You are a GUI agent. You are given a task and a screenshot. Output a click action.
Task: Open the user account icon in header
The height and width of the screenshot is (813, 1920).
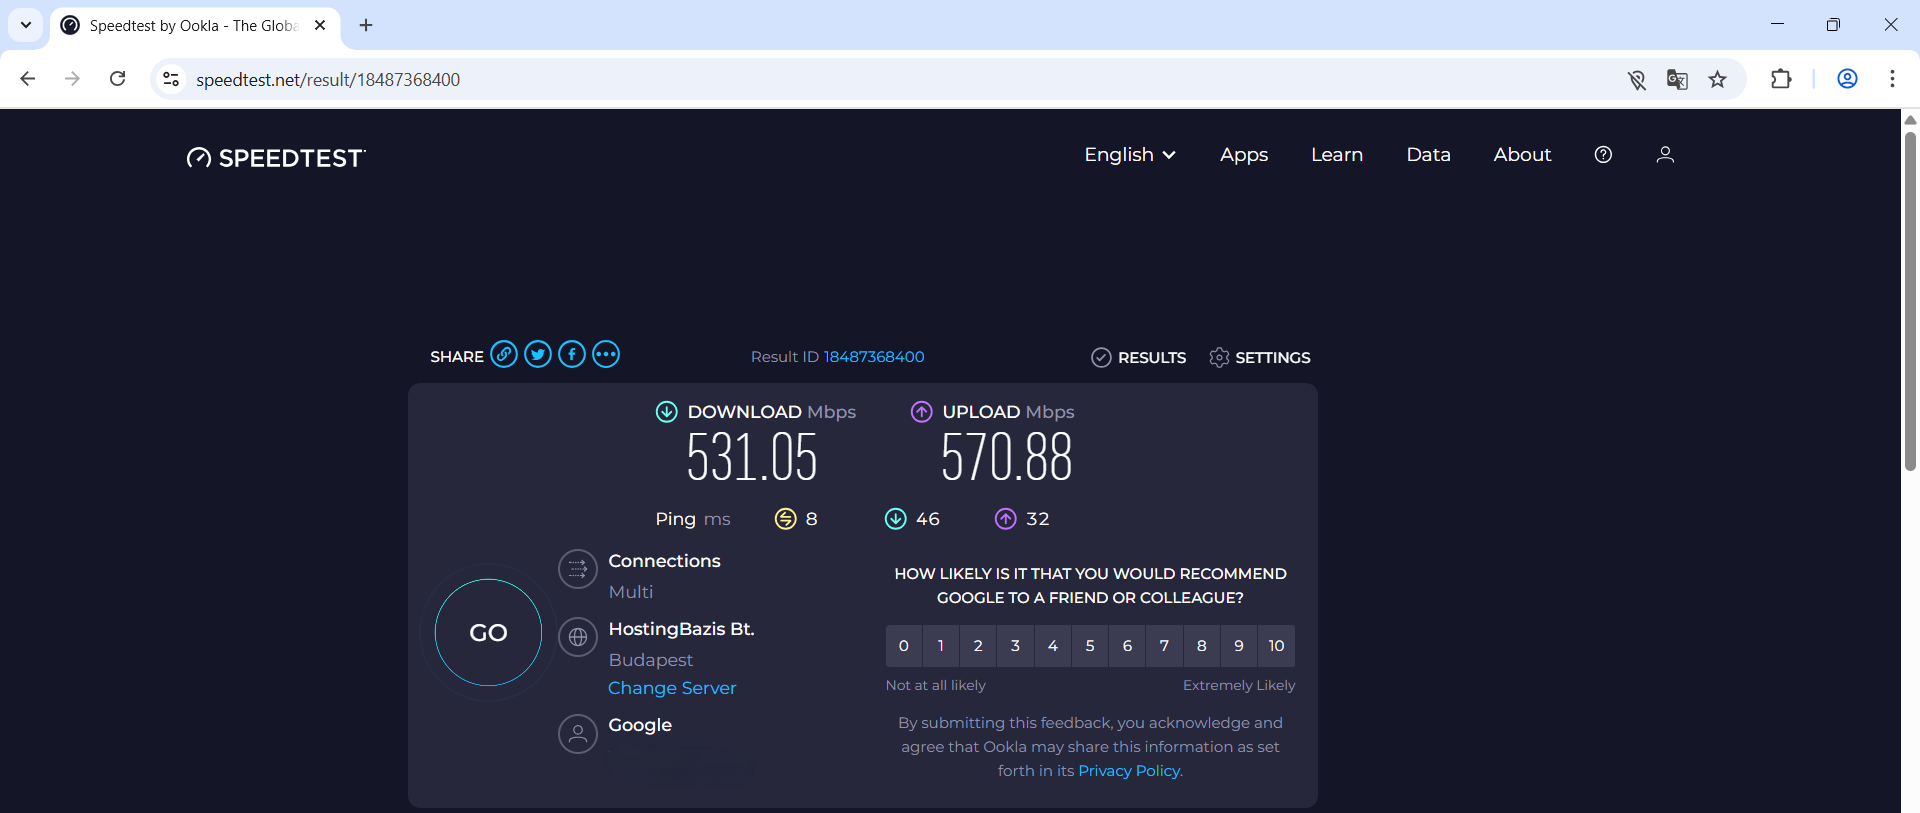point(1665,155)
